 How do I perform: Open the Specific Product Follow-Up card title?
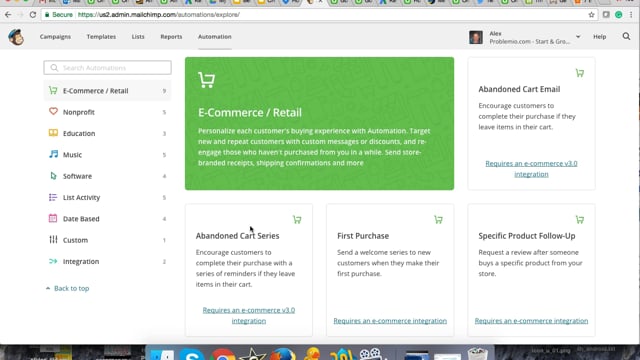tap(527, 236)
